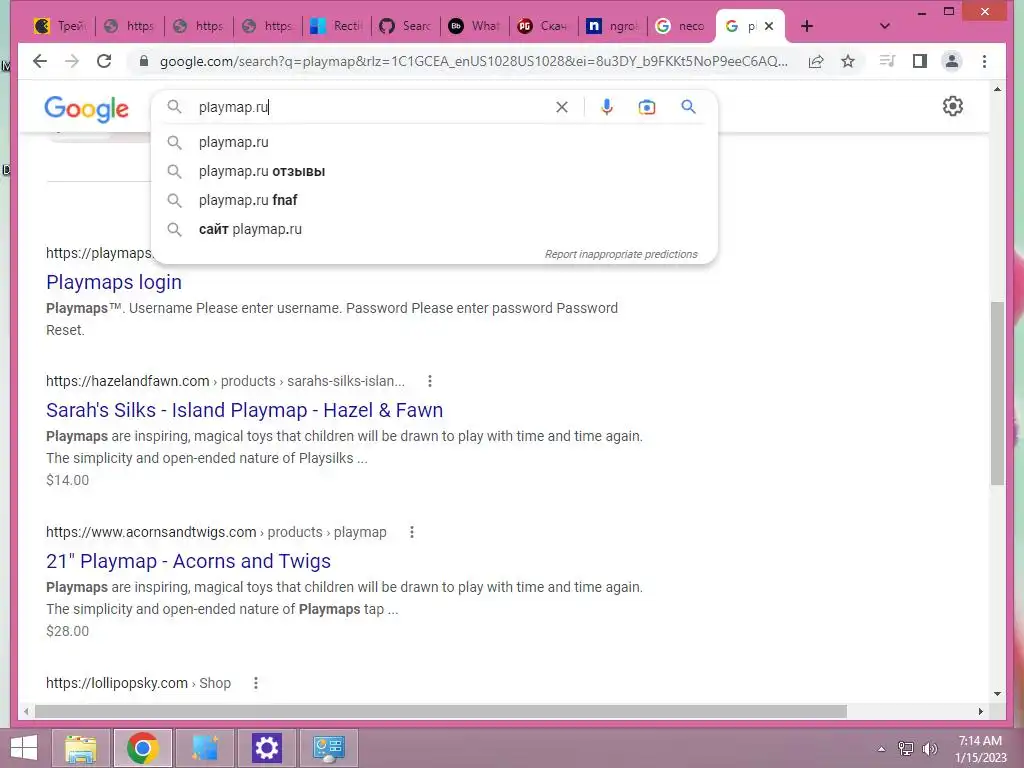
Task: Open more options for acornsandtwigs.com result
Action: pos(411,532)
